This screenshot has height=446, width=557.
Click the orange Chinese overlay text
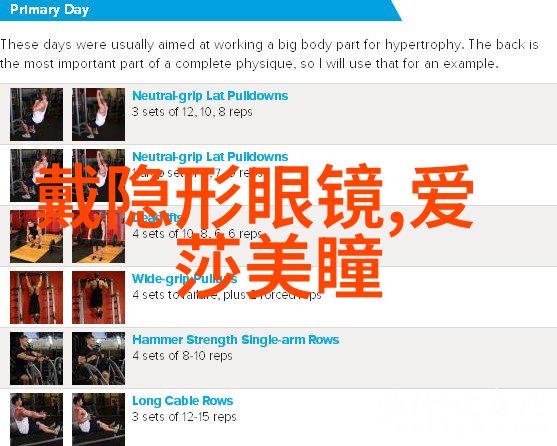click(x=255, y=231)
